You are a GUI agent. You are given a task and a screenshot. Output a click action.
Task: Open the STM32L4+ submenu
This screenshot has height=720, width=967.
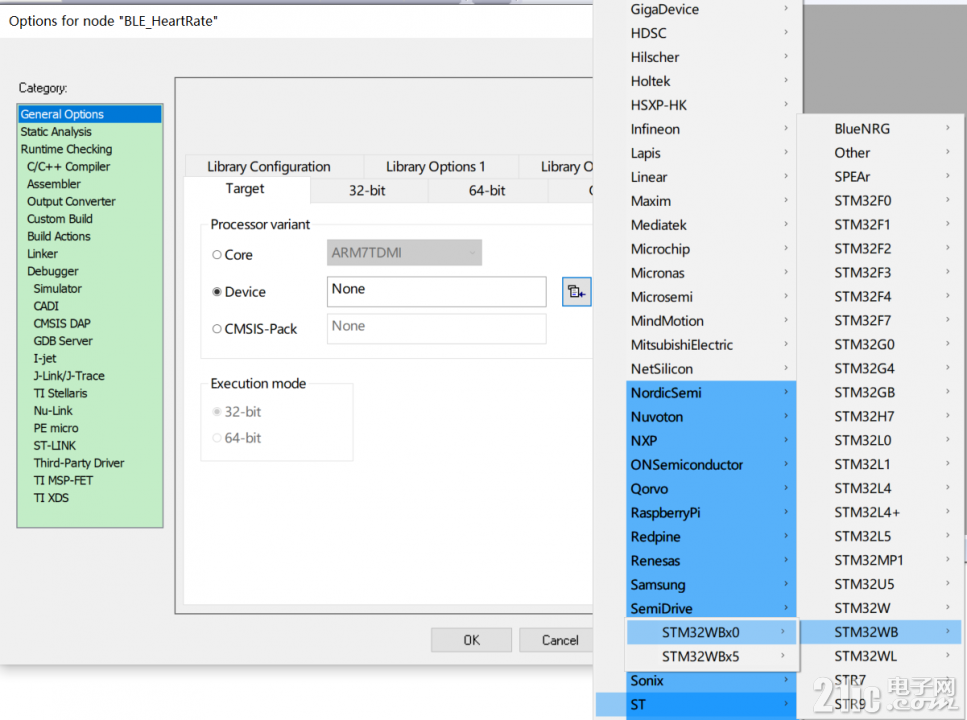[x=881, y=512]
